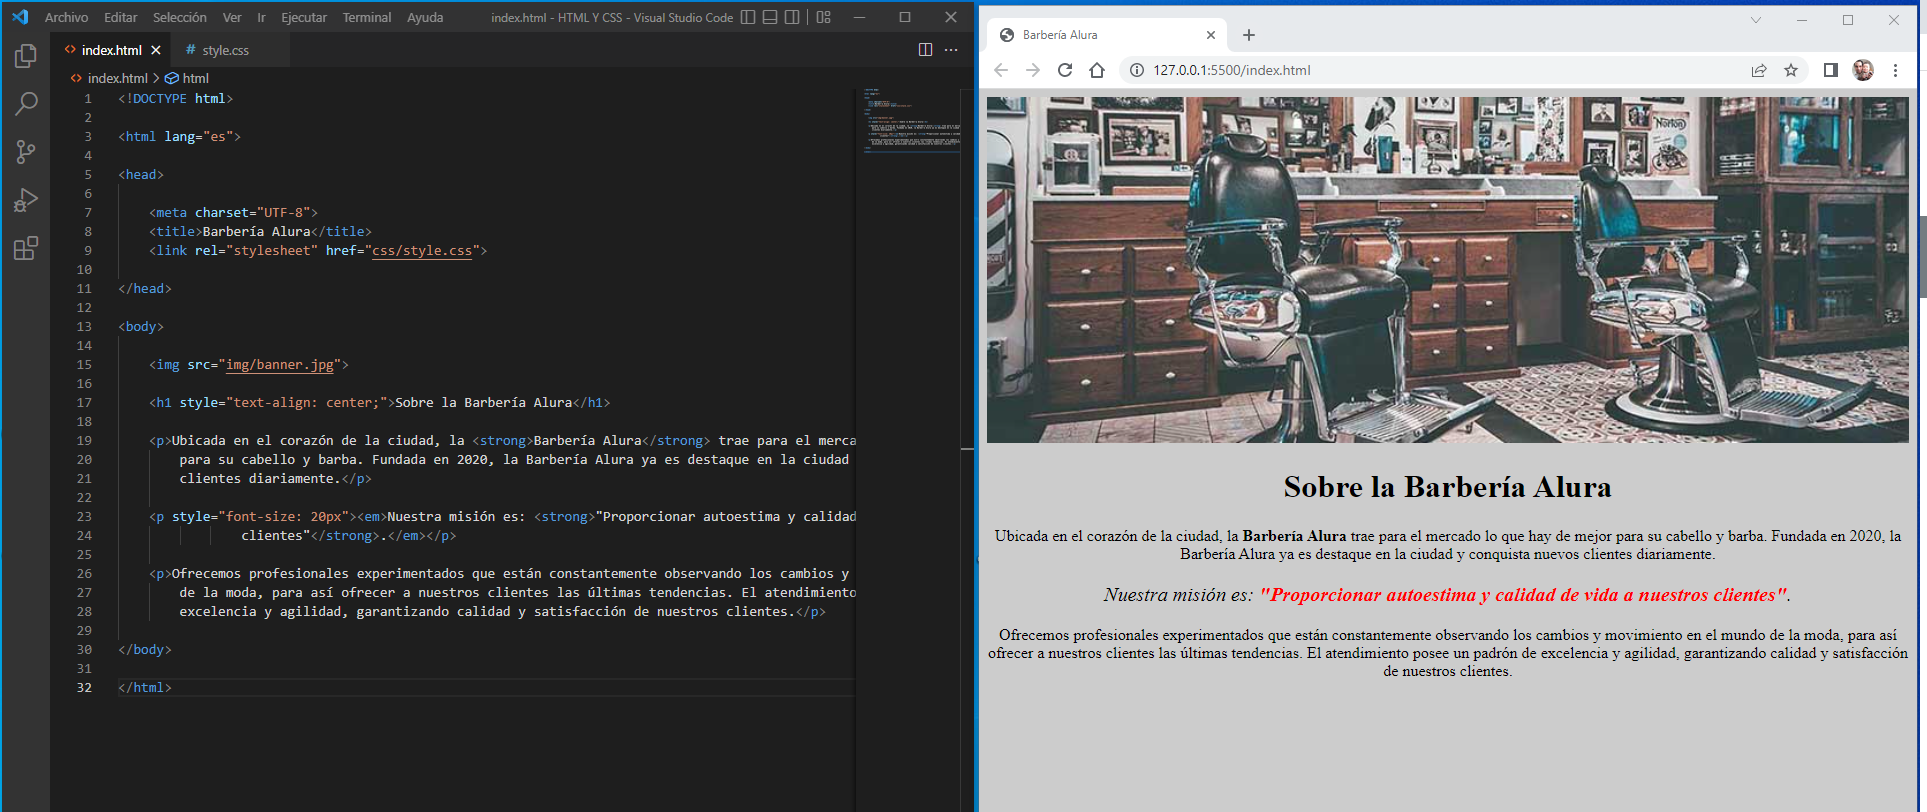1927x812 pixels.
Task: Close the Barbería Alura browser tab
Action: point(1211,35)
